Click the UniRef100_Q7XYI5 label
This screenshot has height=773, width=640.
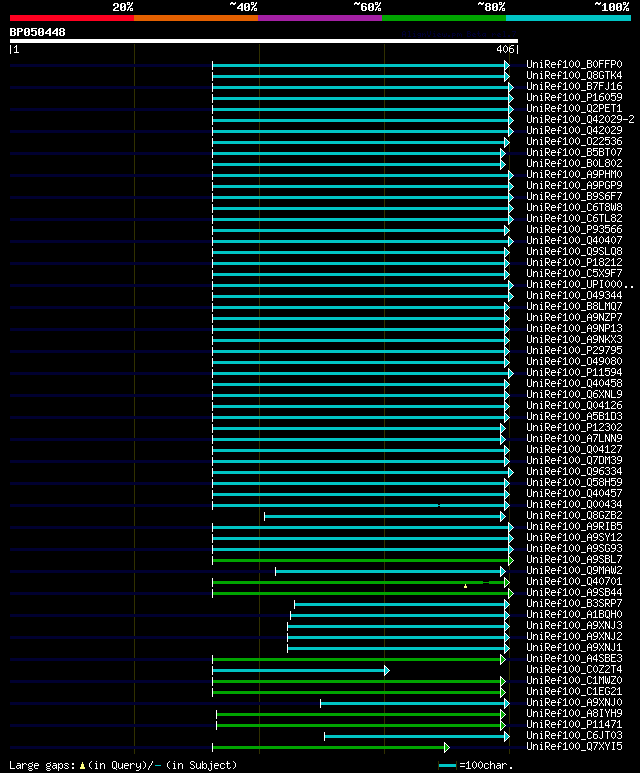pos(574,747)
